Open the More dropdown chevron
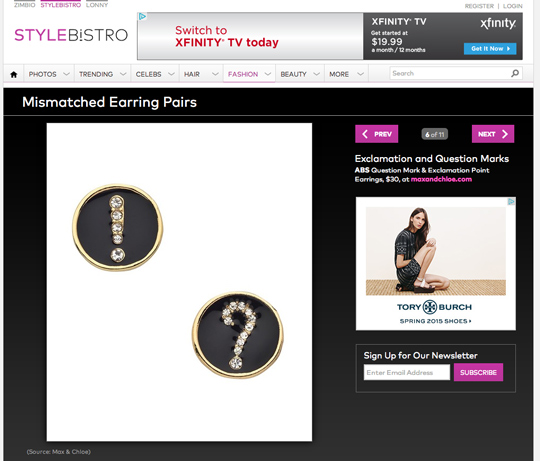The width and height of the screenshot is (540, 461). 360,74
